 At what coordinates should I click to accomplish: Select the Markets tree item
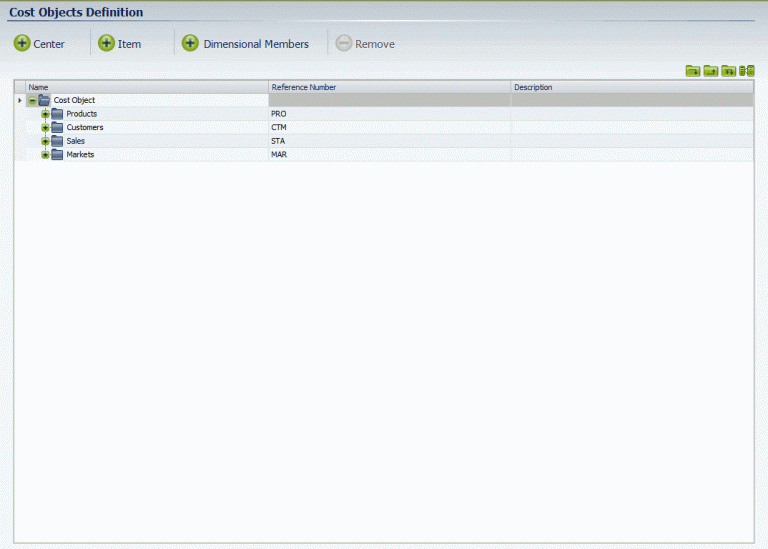point(80,155)
